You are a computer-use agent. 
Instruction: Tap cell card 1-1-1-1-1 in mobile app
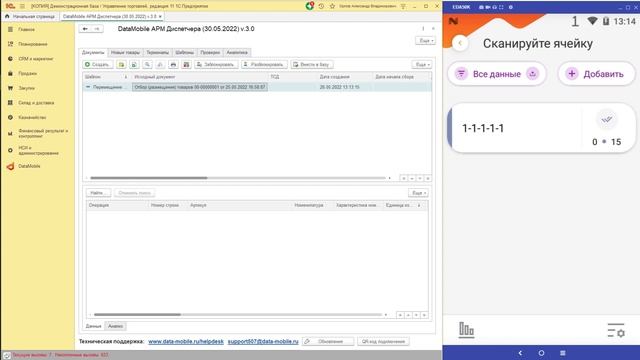click(542, 128)
